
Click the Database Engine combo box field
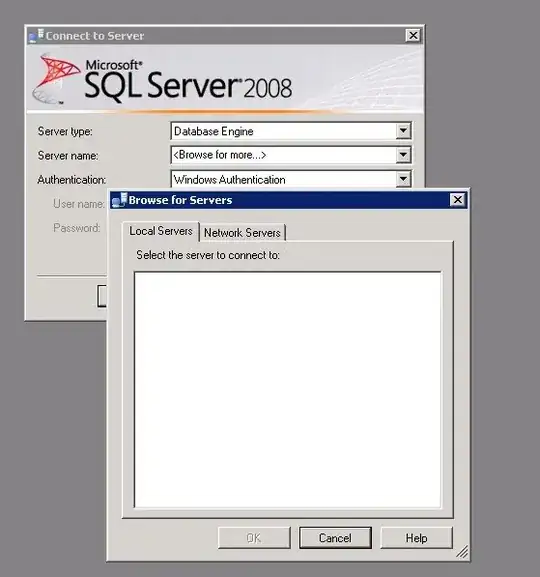tap(291, 131)
